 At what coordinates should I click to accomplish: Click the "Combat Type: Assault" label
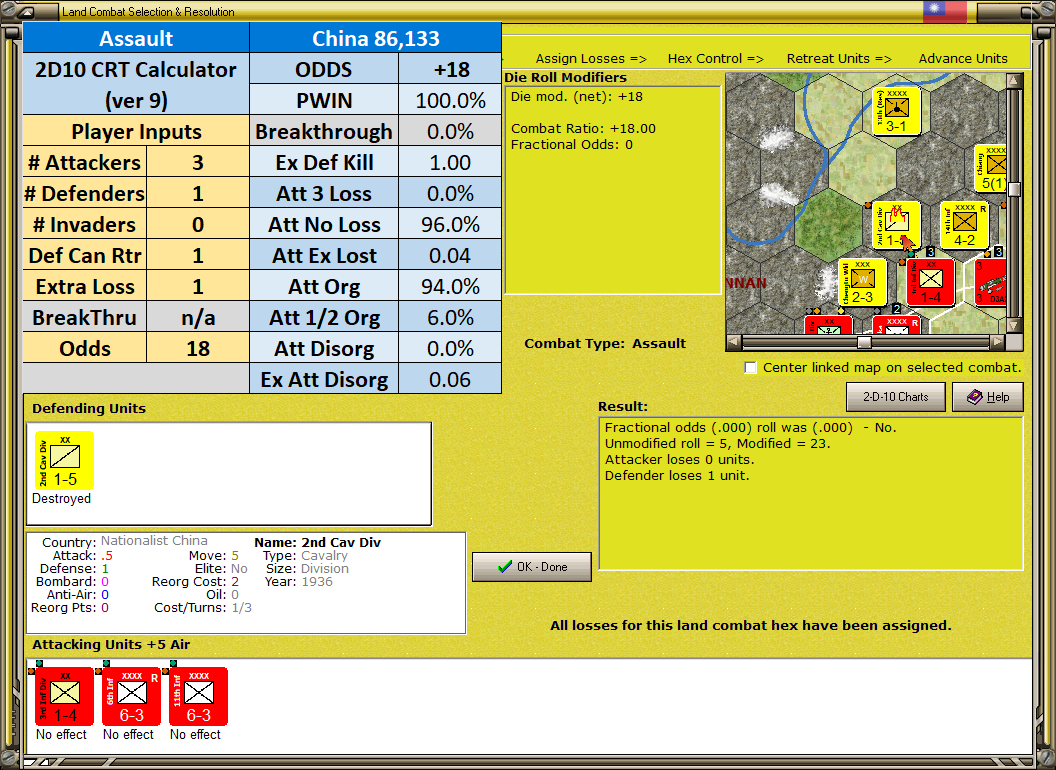point(605,344)
